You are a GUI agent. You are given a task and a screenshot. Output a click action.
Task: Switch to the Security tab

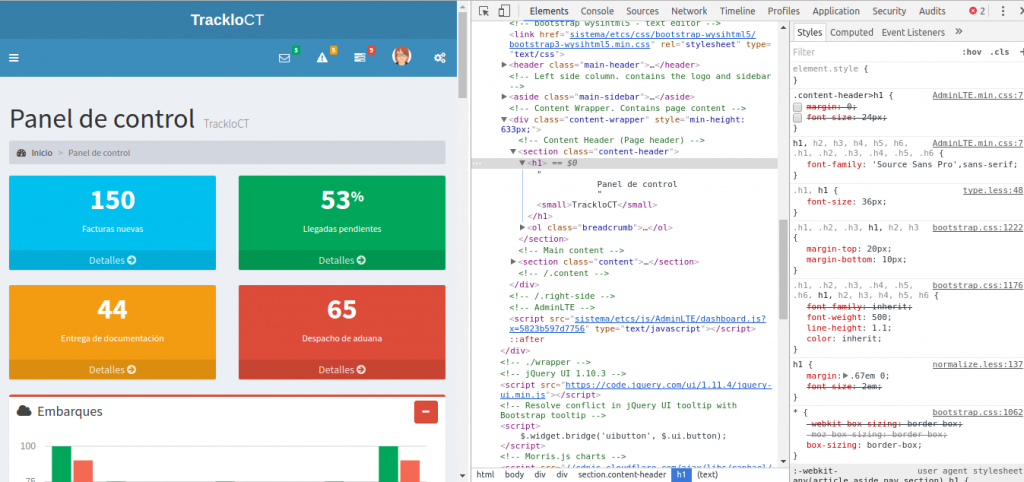[x=889, y=11]
